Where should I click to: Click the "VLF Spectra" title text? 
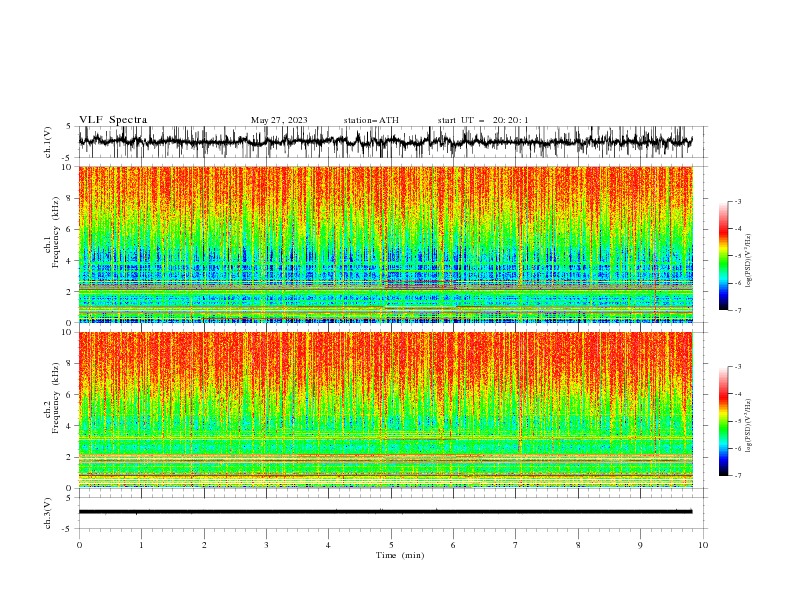(113, 120)
